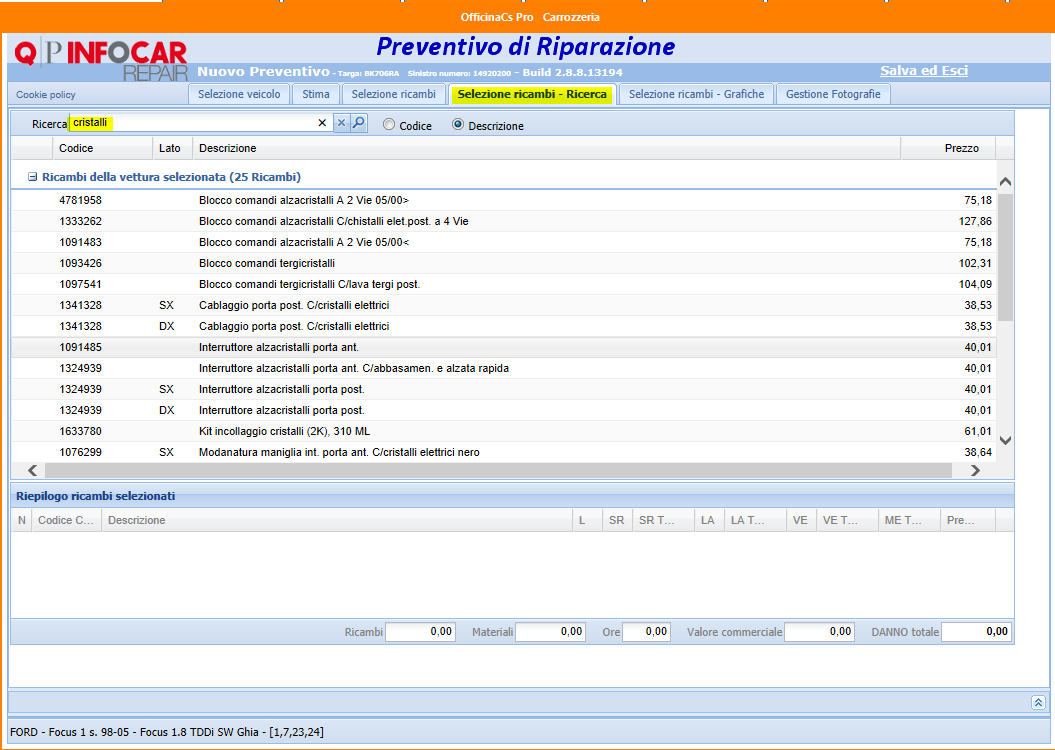Image resolution: width=1055 pixels, height=750 pixels.
Task: Click Salva ed Esci link
Action: pos(924,71)
